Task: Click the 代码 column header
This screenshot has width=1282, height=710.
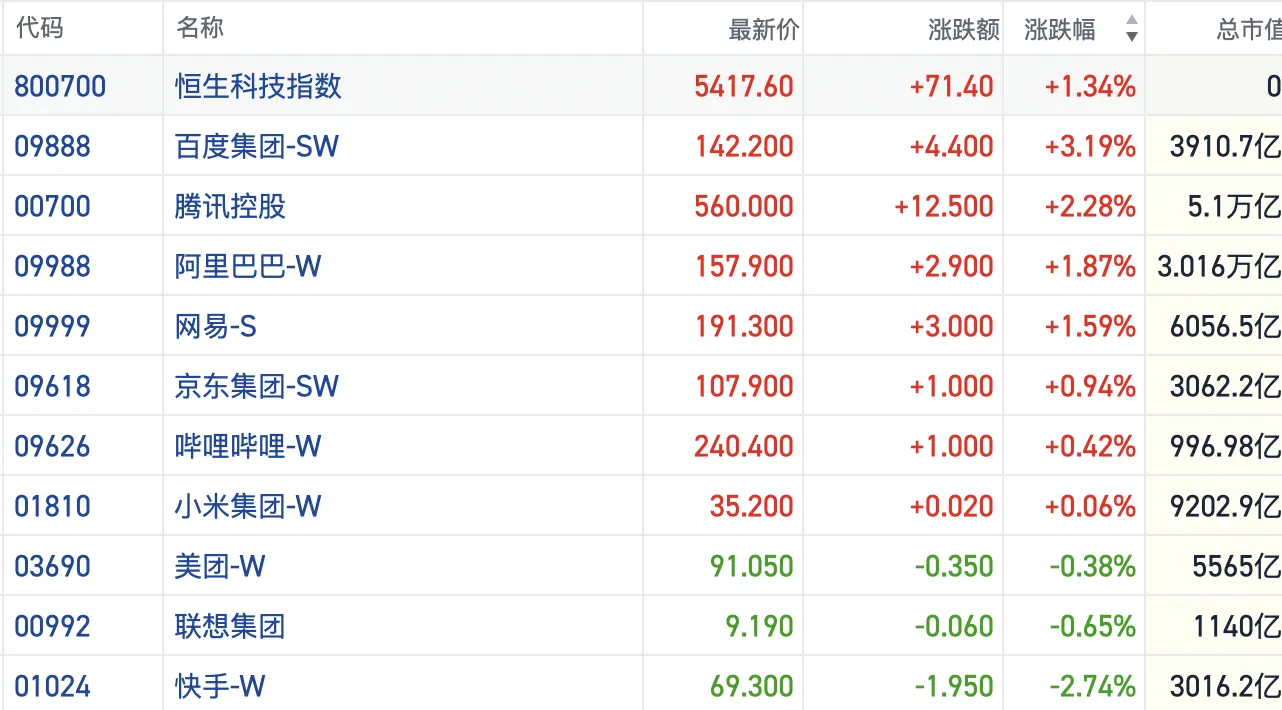Action: tap(40, 28)
